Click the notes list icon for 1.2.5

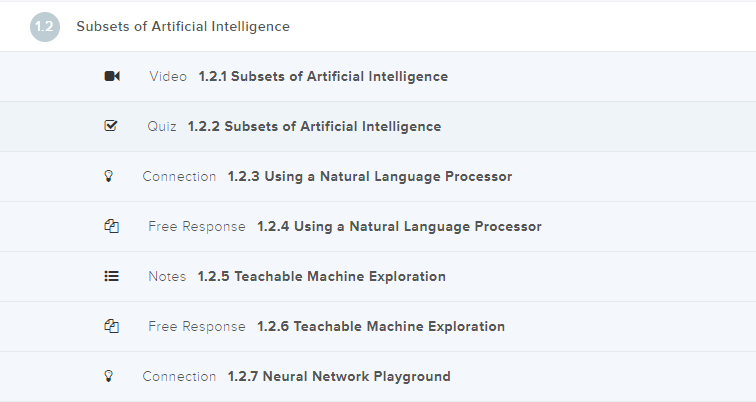click(x=112, y=277)
